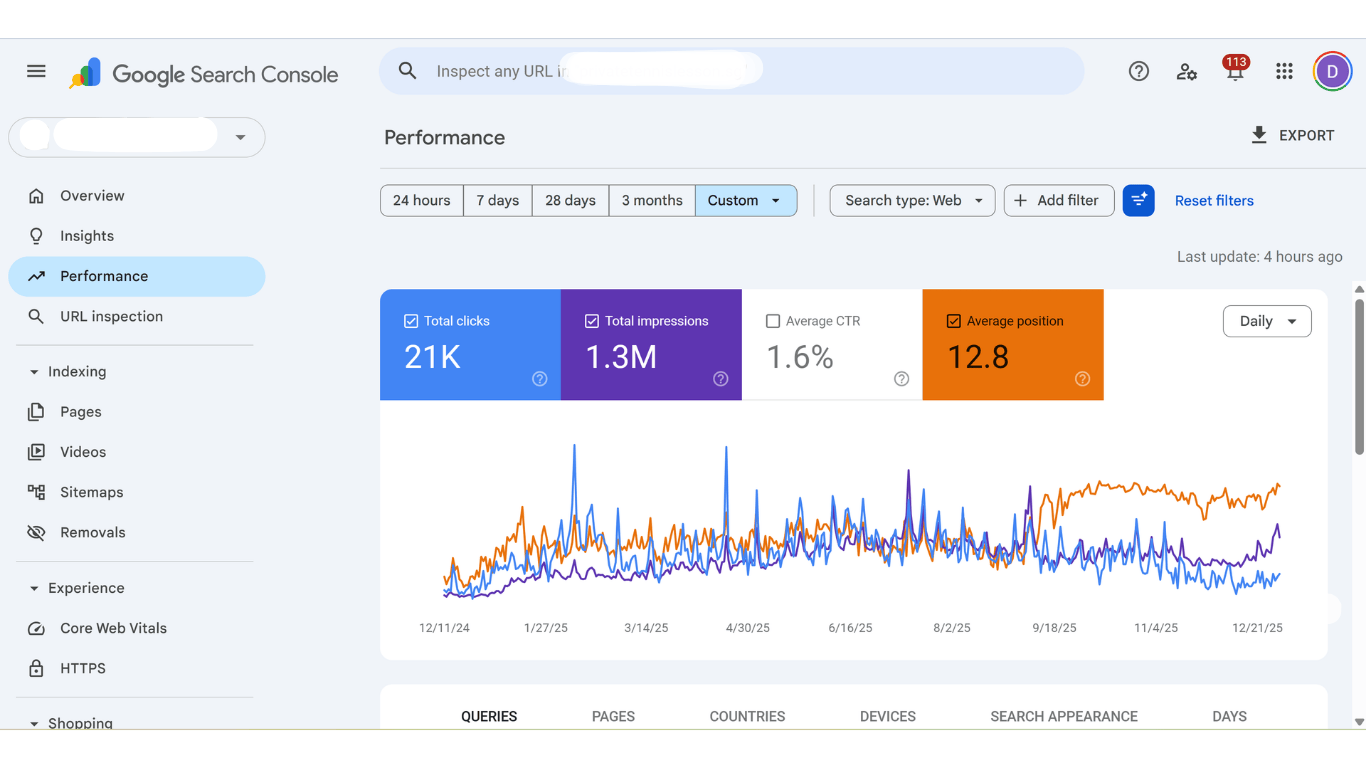This screenshot has height=768, width=1366.
Task: Disable the Total clicks metric
Action: tap(410, 320)
